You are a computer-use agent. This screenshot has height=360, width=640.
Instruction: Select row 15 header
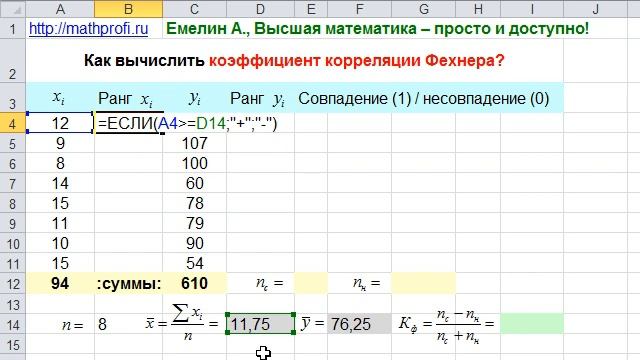(13, 345)
